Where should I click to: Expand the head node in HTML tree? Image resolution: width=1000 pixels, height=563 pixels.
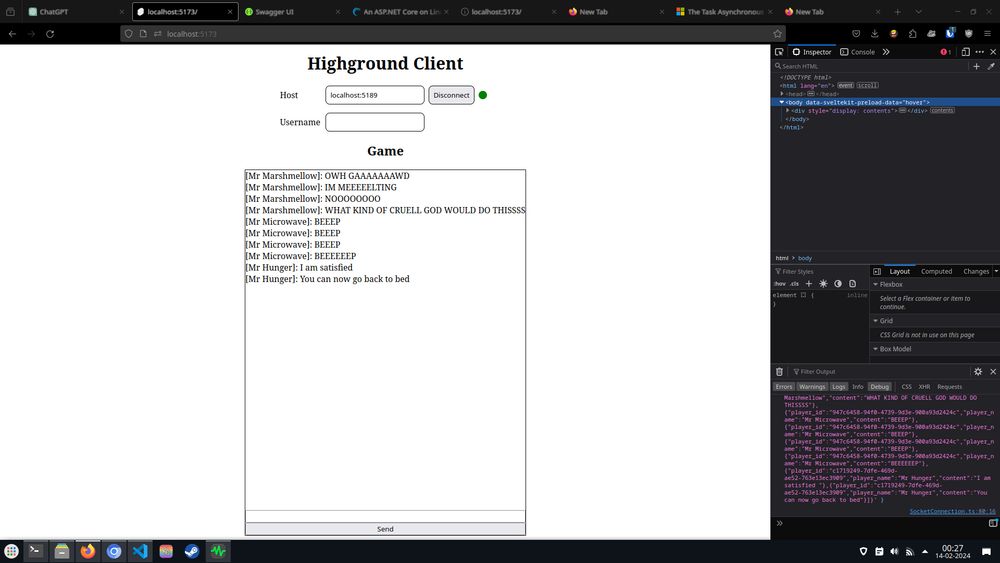click(782, 94)
